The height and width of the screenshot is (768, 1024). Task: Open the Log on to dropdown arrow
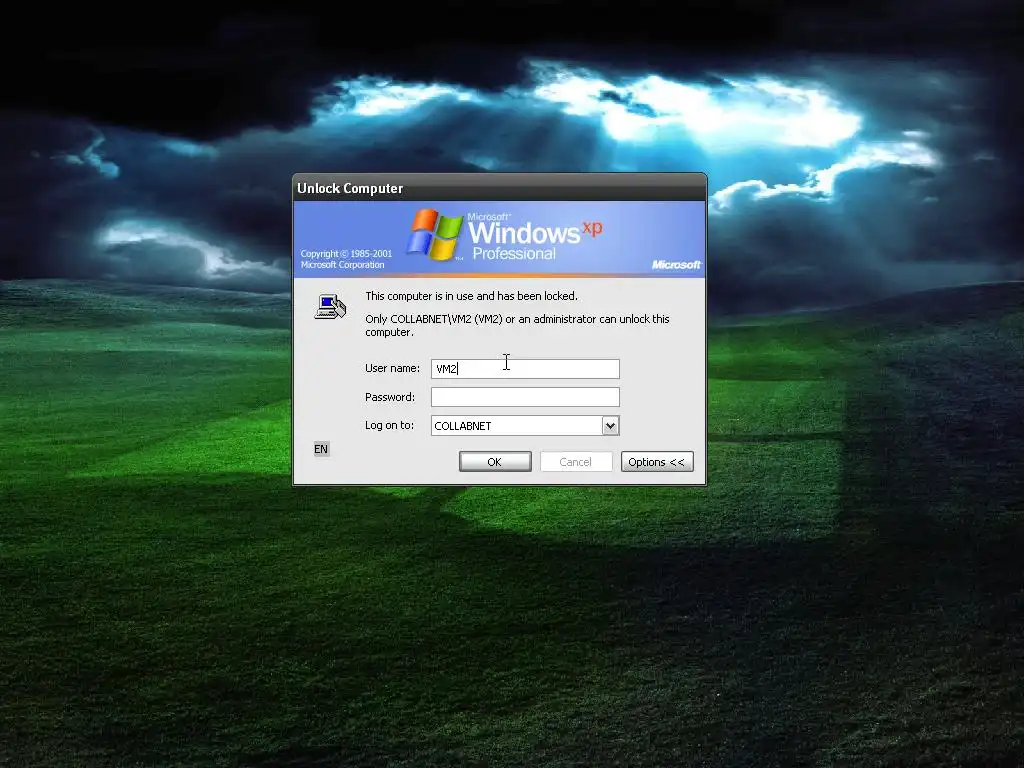[610, 426]
